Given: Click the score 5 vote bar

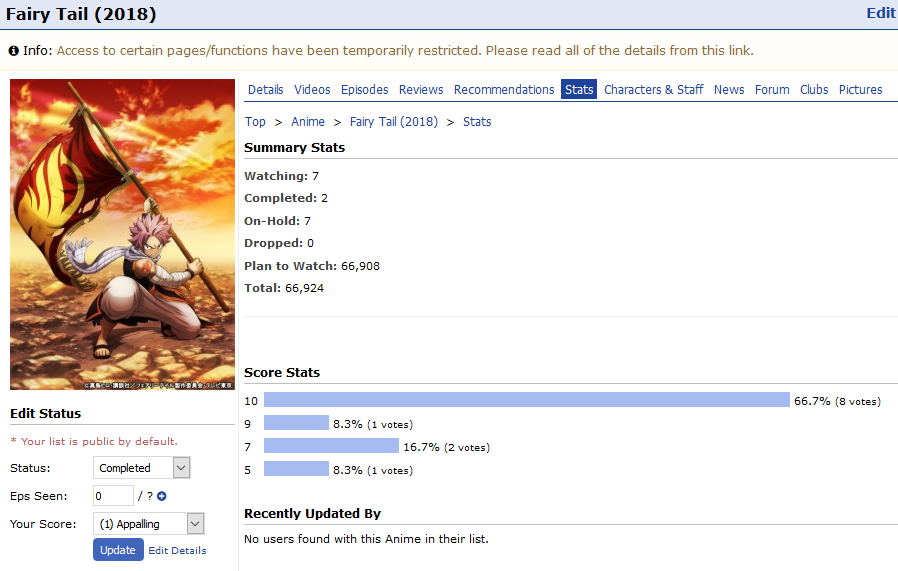Looking at the screenshot, I should (x=296, y=468).
